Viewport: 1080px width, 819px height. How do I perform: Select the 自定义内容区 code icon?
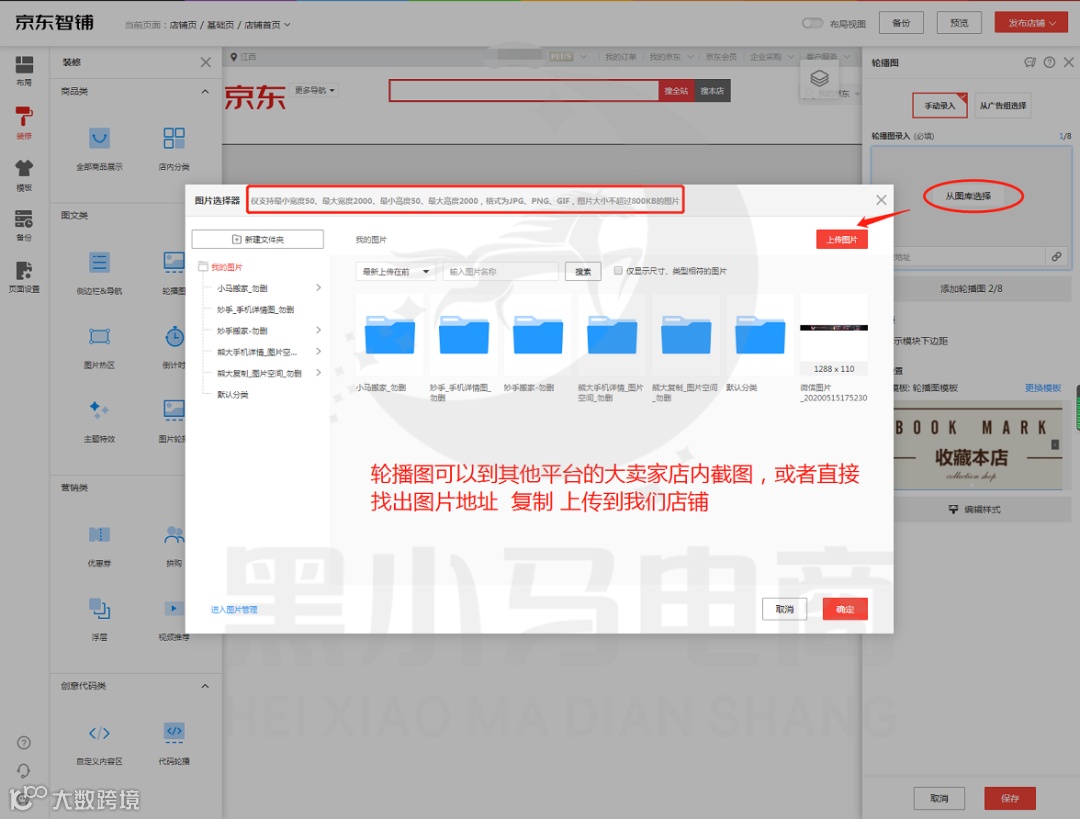click(99, 733)
